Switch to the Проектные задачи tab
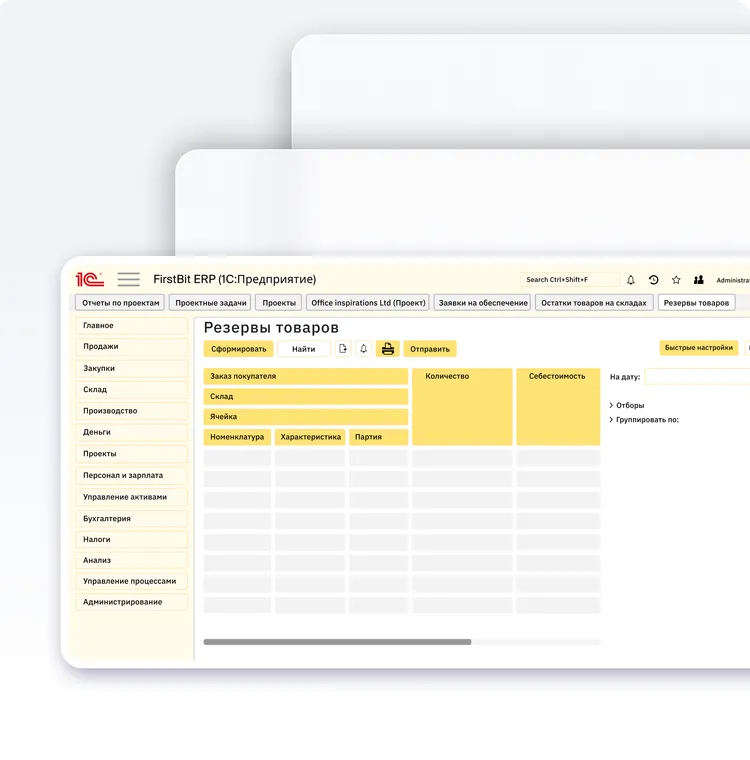 210,303
